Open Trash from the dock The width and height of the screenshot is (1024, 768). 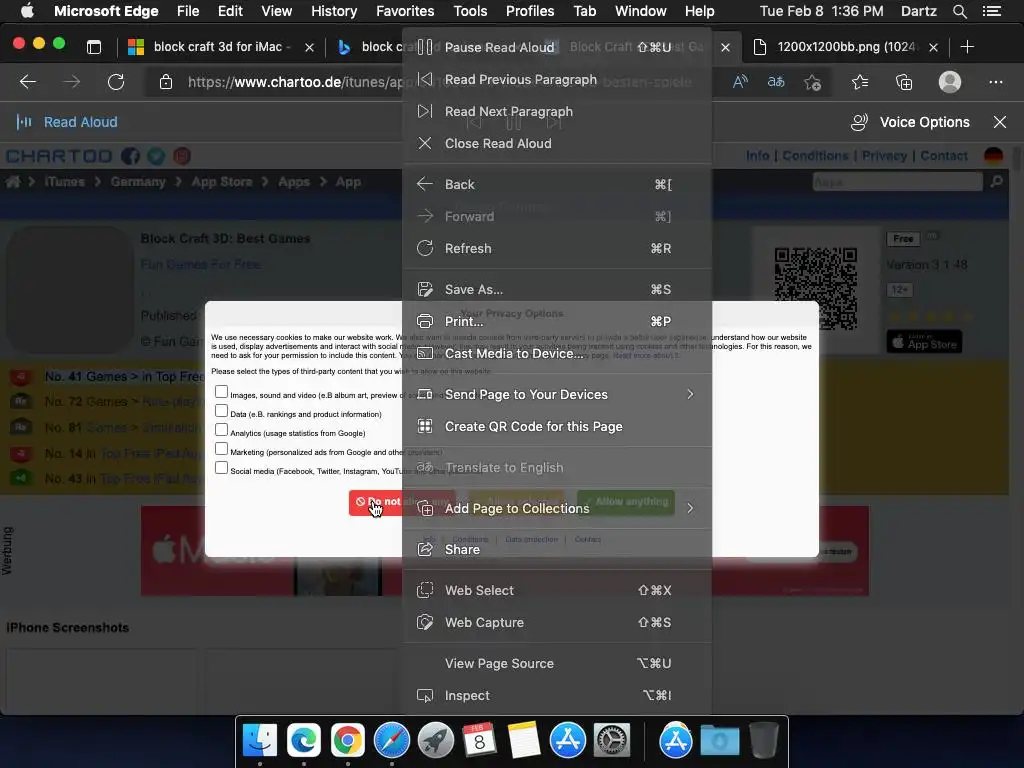[763, 741]
